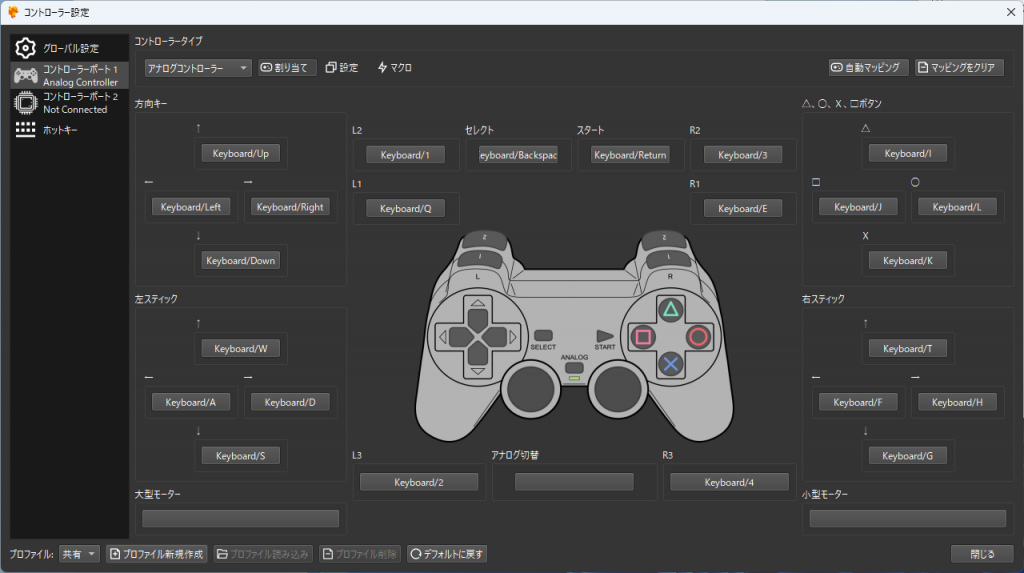Click the ANALOG button on controller image
The width and height of the screenshot is (1024, 573).
(x=574, y=368)
